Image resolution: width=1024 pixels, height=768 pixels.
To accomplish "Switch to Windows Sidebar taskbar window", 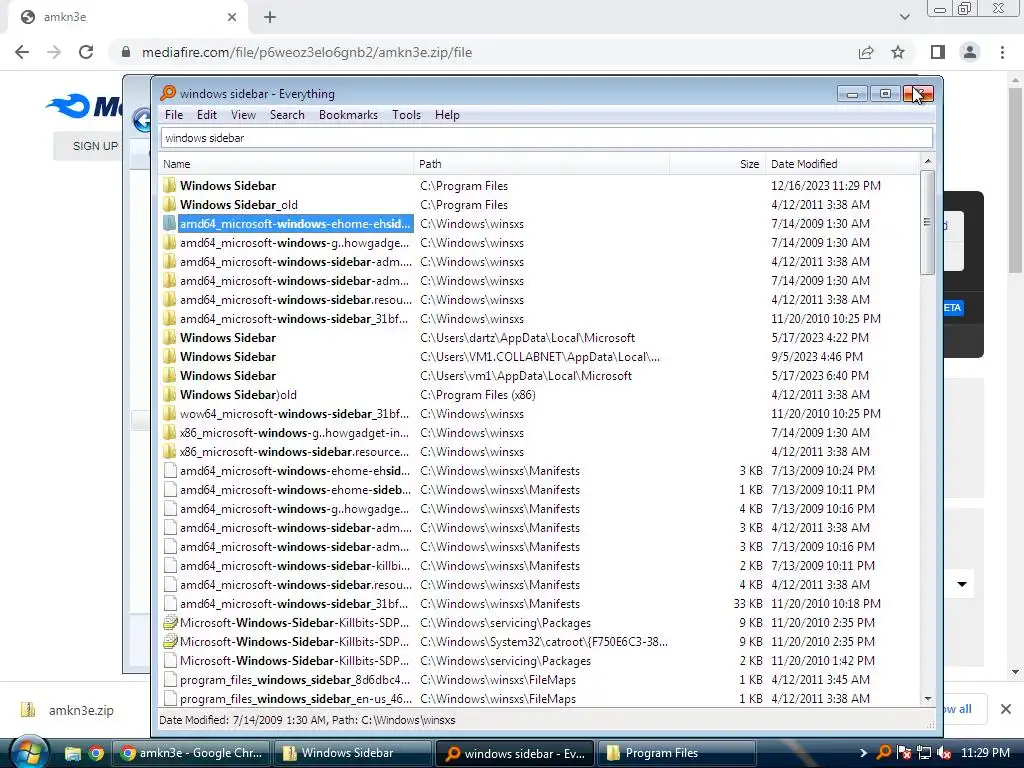I will [x=353, y=753].
